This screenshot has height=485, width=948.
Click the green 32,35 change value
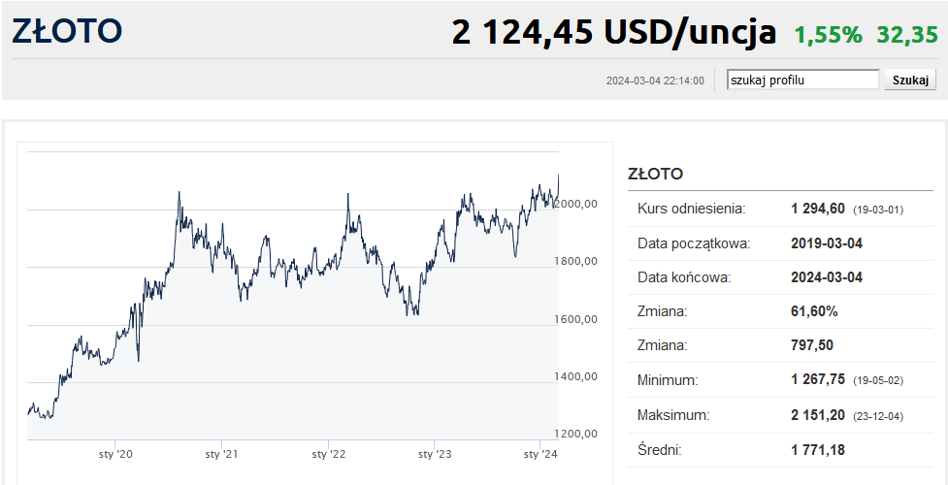click(x=907, y=35)
